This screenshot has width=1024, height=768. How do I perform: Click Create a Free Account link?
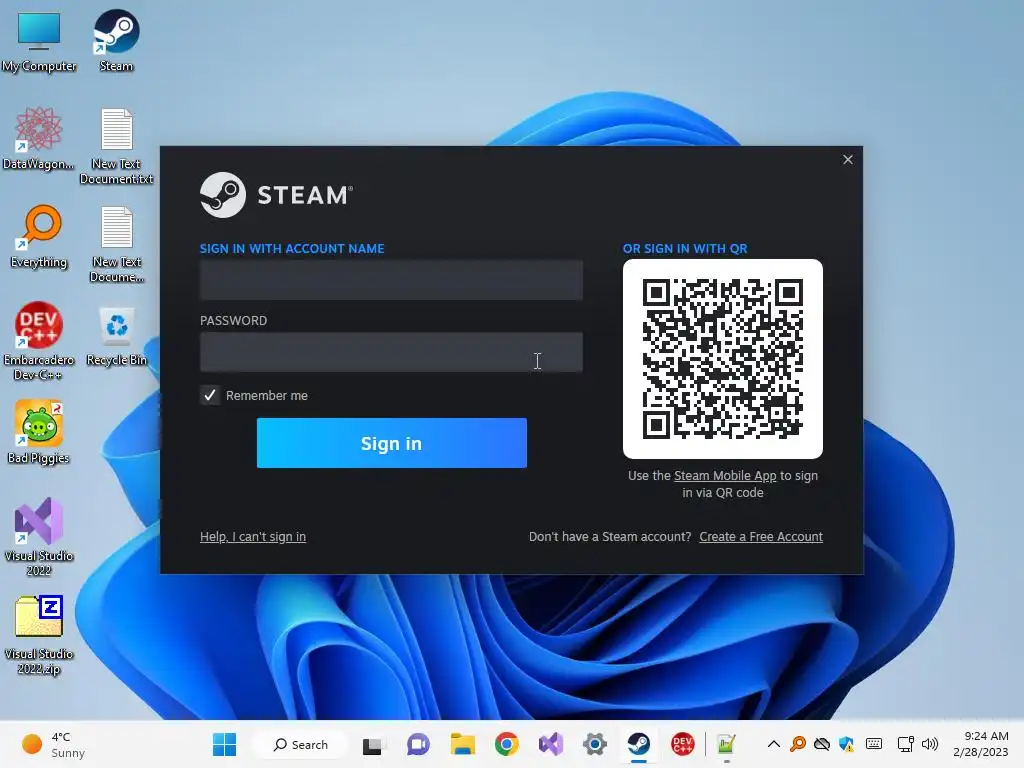point(761,537)
